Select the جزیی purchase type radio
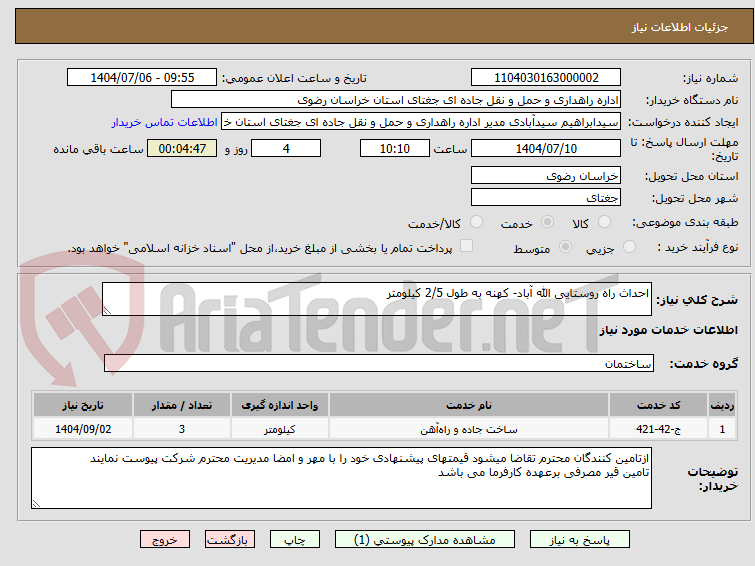This screenshot has height=566, width=755. [x=629, y=247]
